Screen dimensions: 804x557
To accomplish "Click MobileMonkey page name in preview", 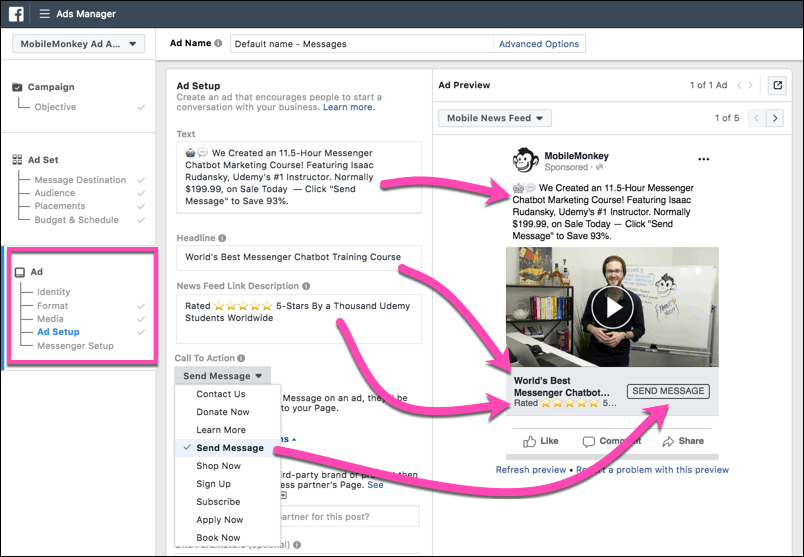I will coord(576,156).
